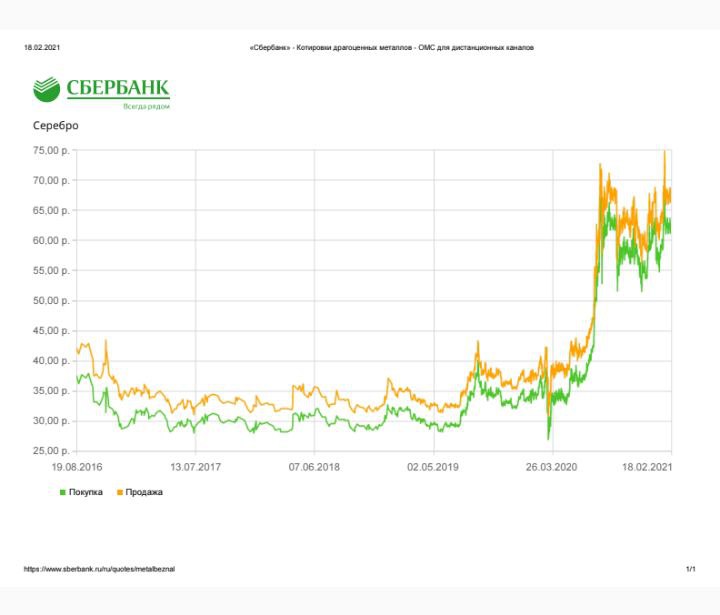Click the Sberbank green circle logo icon
This screenshot has width=720, height=615.
(46, 89)
